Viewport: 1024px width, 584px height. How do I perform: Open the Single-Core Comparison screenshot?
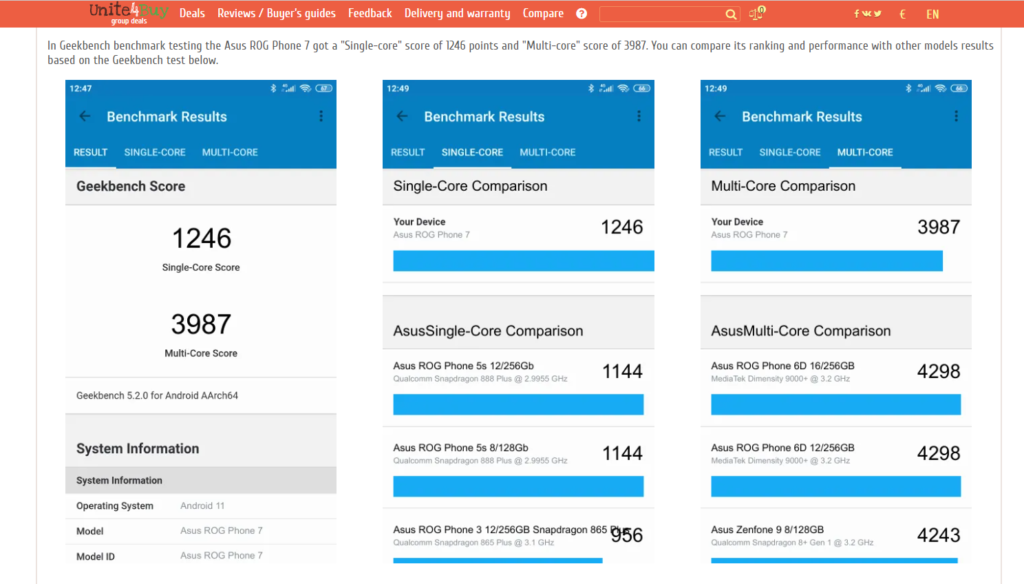point(518,321)
